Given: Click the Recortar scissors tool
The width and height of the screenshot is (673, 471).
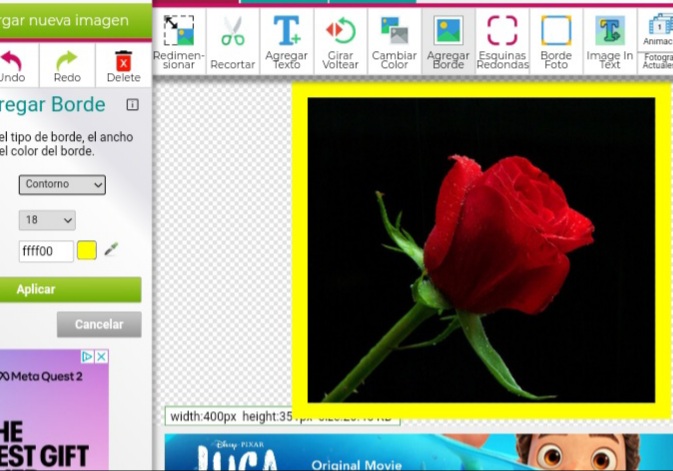Looking at the screenshot, I should pyautogui.click(x=233, y=42).
